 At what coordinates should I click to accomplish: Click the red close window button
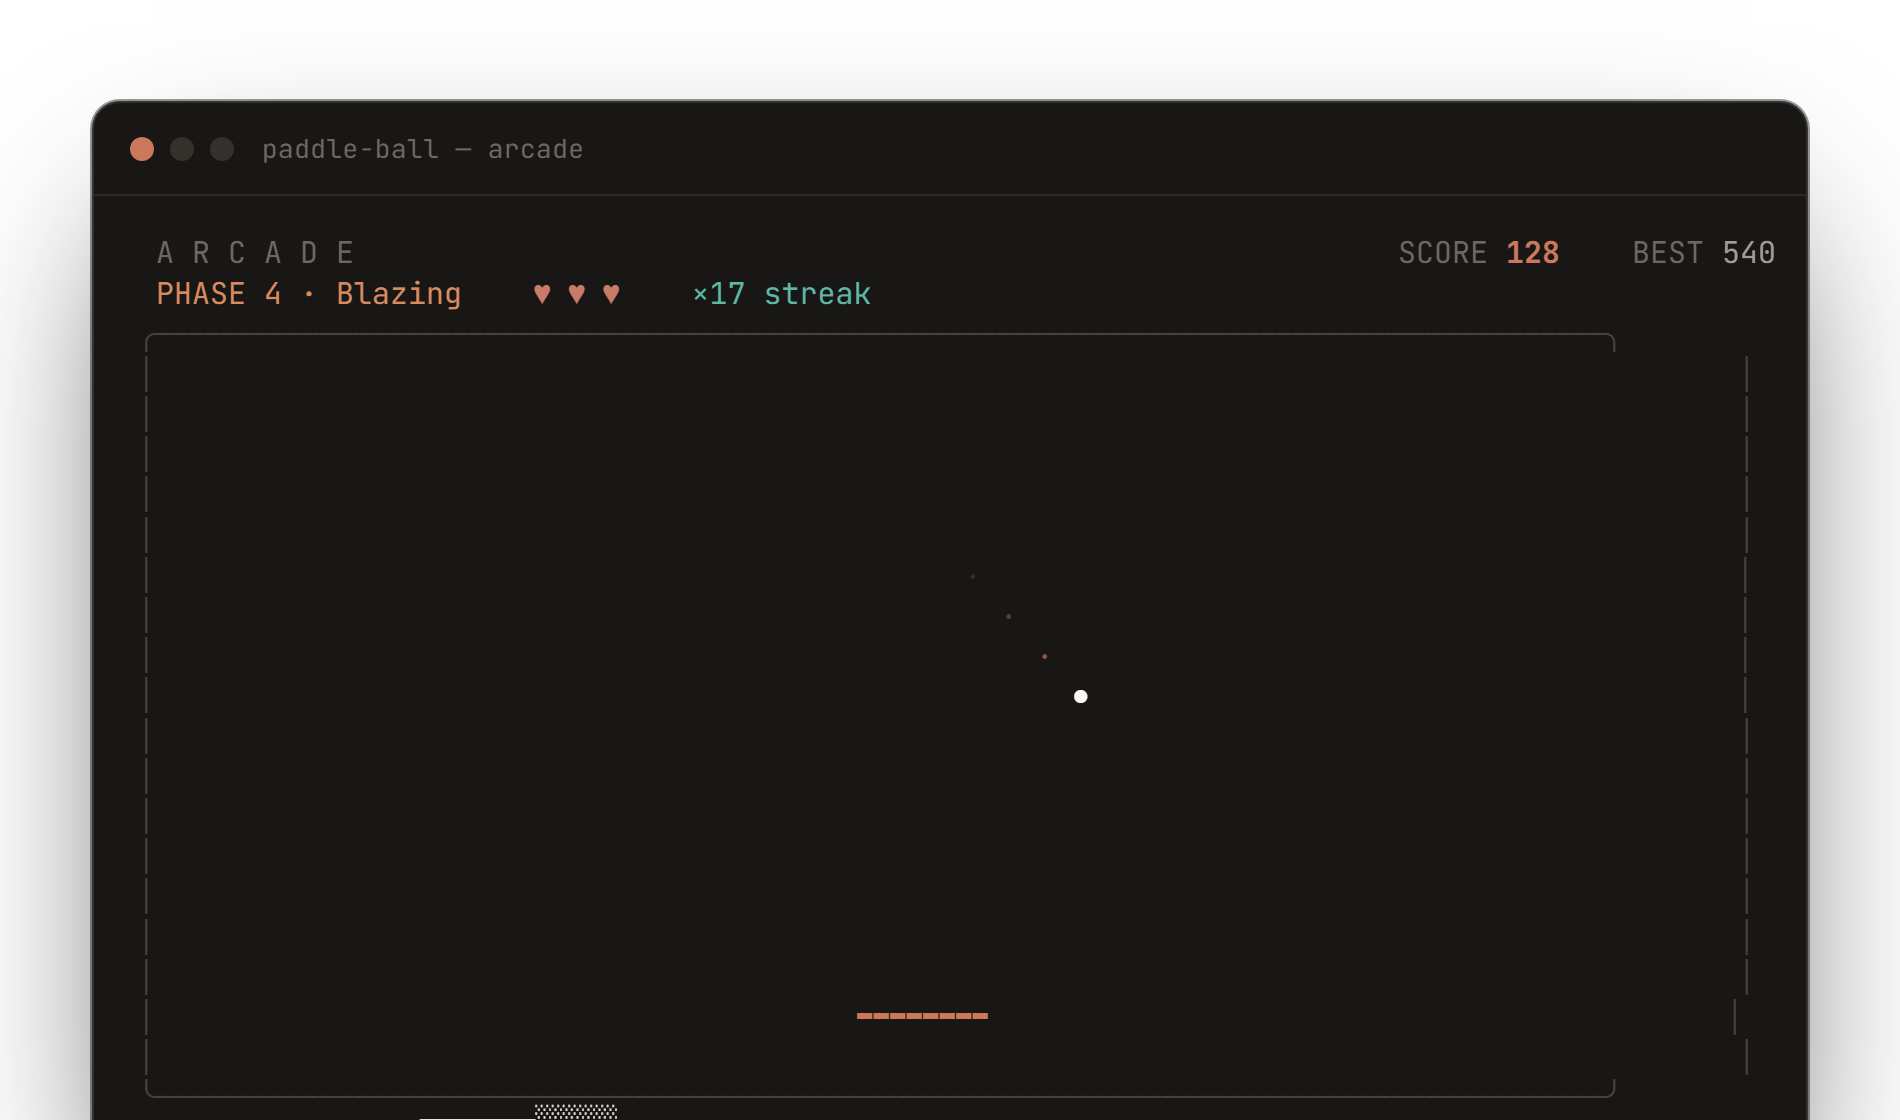[x=142, y=149]
